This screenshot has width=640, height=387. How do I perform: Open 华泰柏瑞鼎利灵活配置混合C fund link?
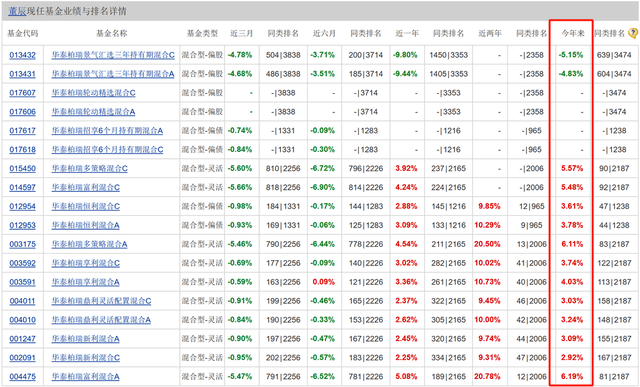point(101,301)
